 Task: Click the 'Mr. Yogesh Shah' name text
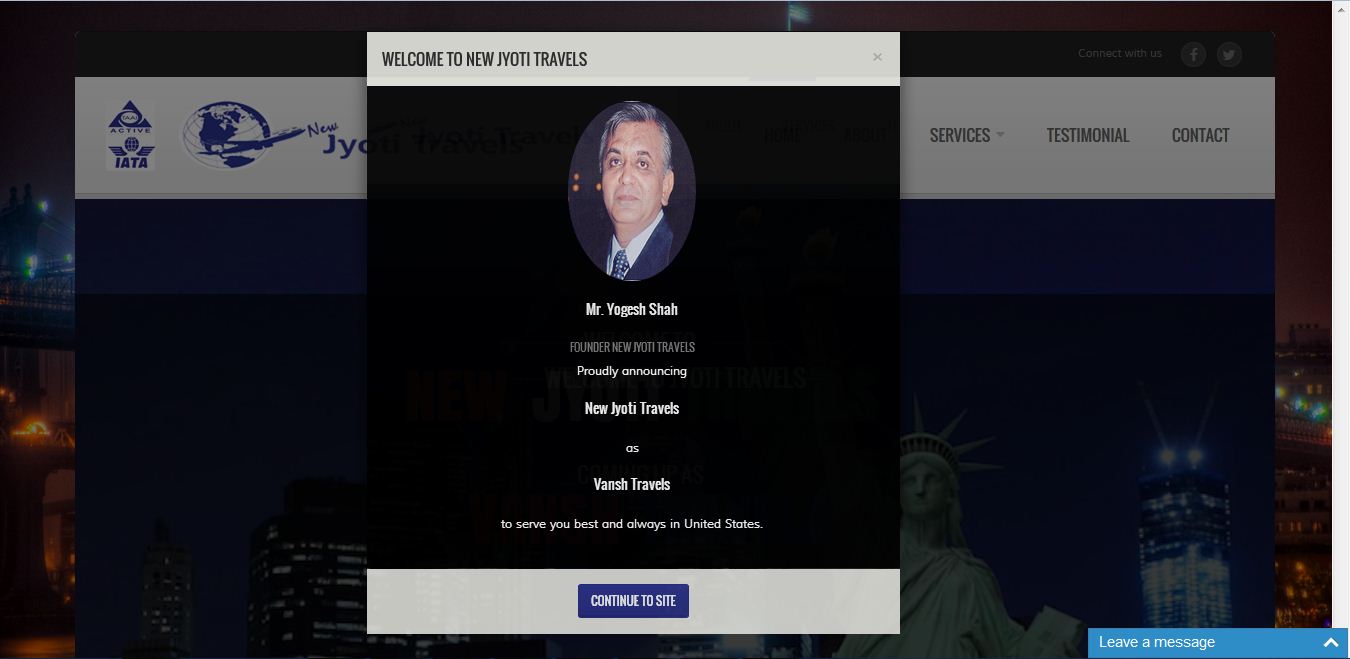click(632, 309)
